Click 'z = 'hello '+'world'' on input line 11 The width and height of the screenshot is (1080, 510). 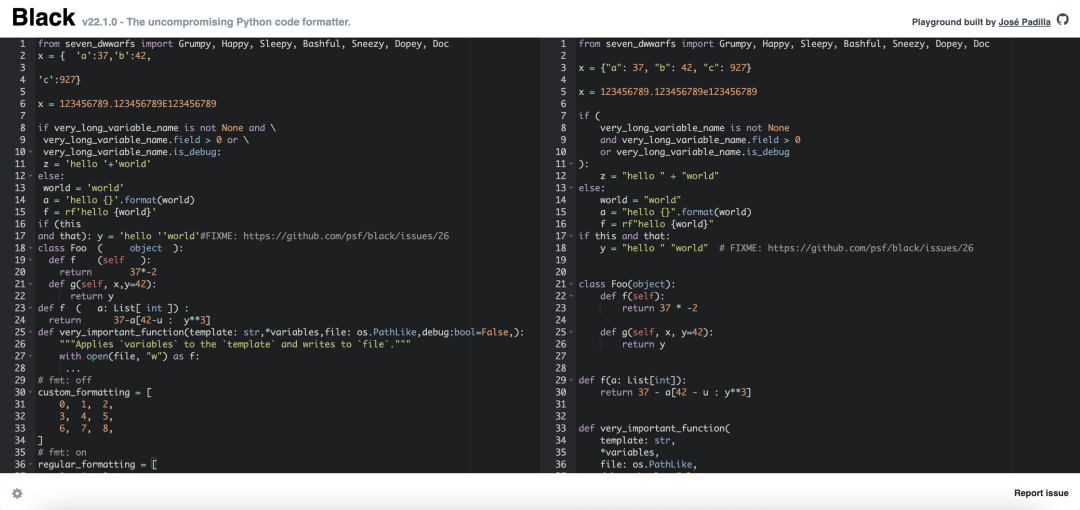tap(97, 164)
